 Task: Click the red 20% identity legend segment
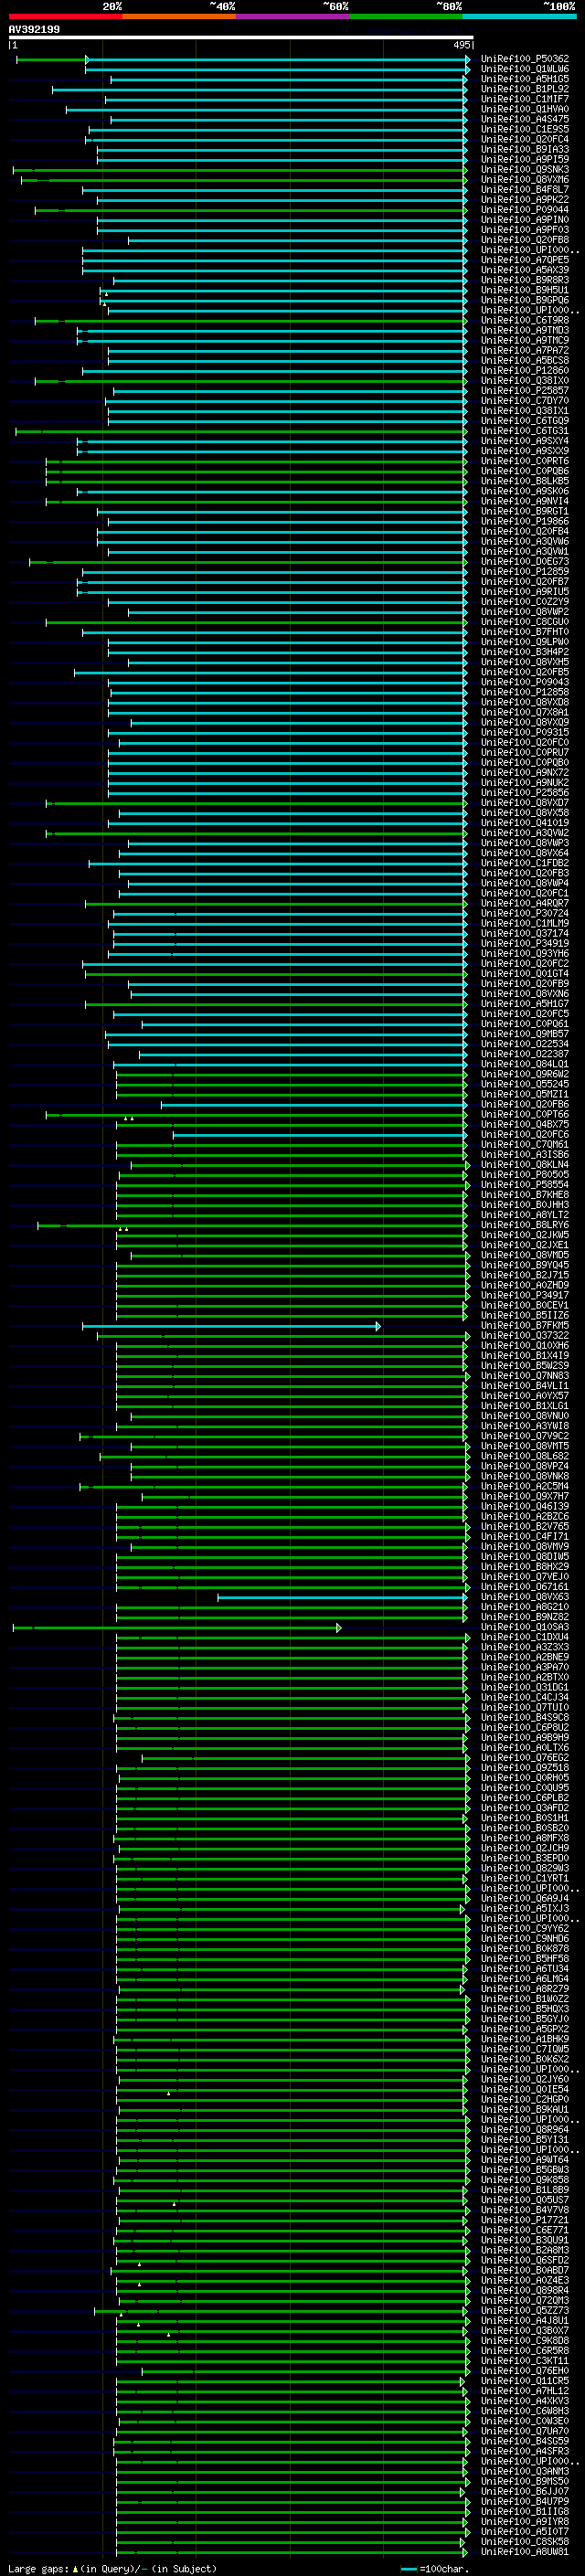point(65,16)
